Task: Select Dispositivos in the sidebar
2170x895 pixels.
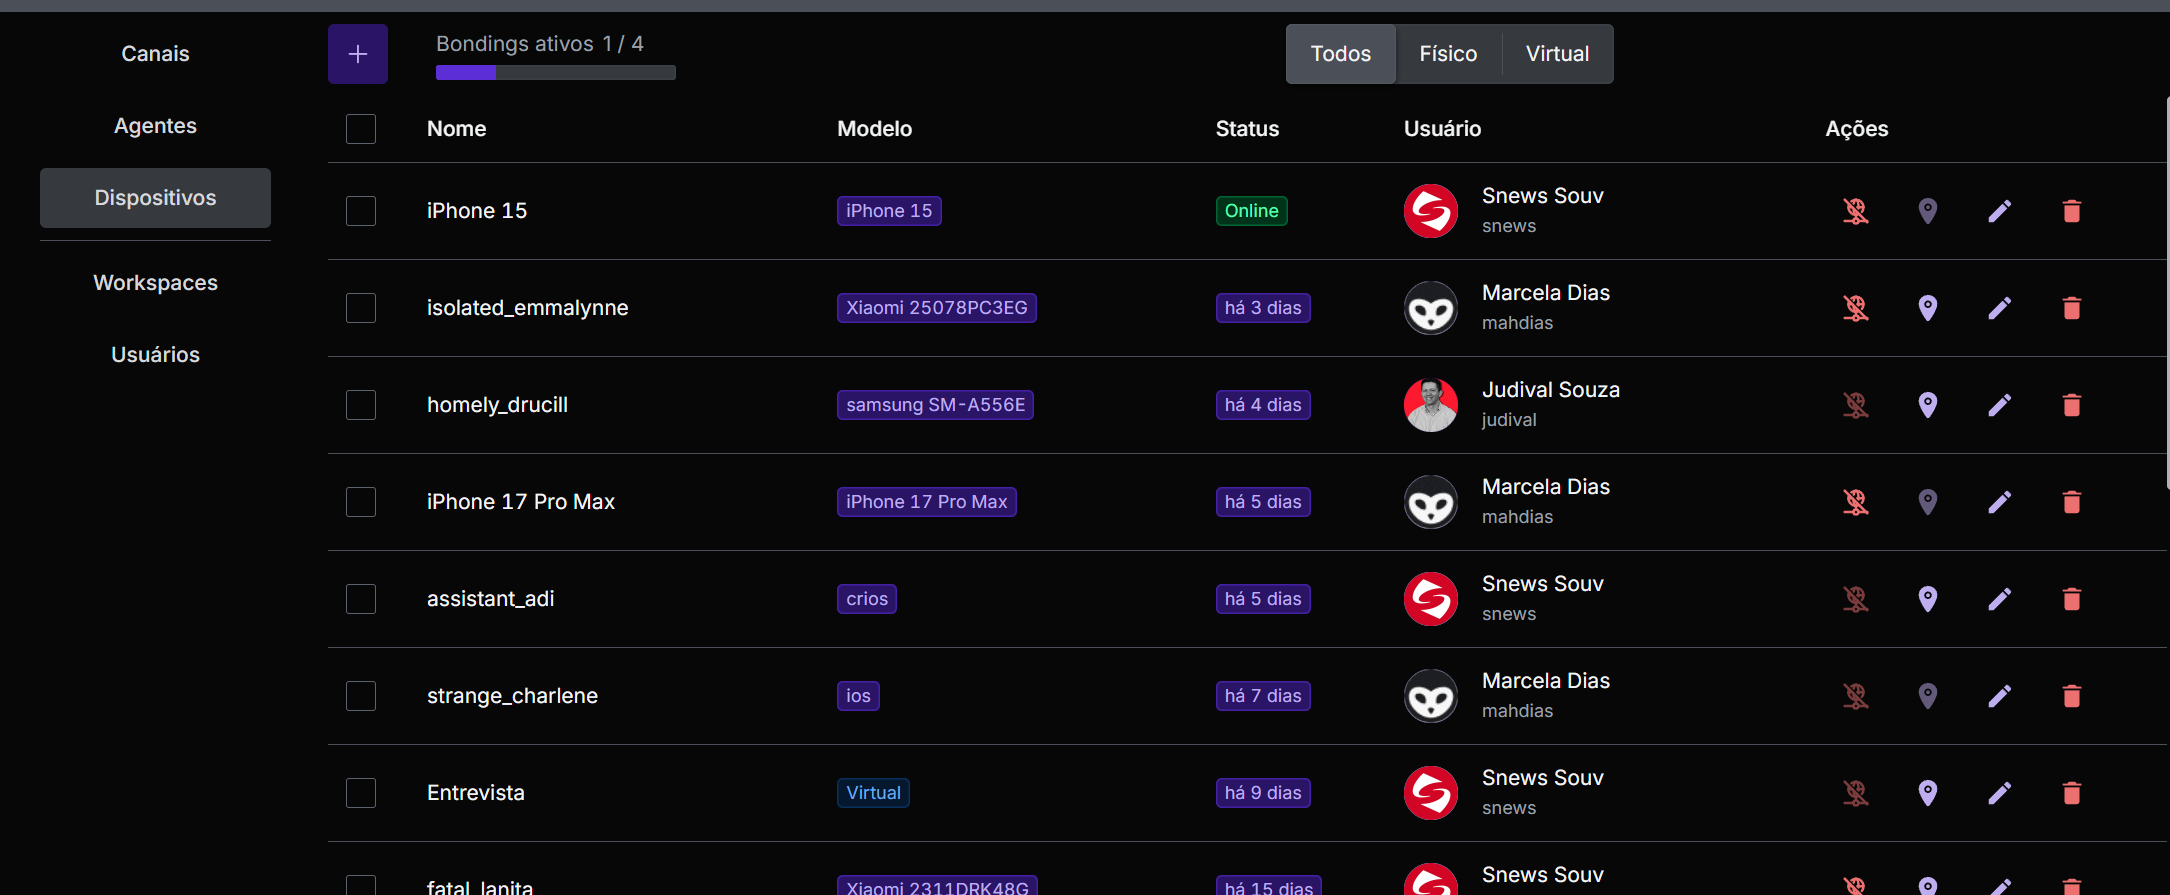Action: pos(155,198)
